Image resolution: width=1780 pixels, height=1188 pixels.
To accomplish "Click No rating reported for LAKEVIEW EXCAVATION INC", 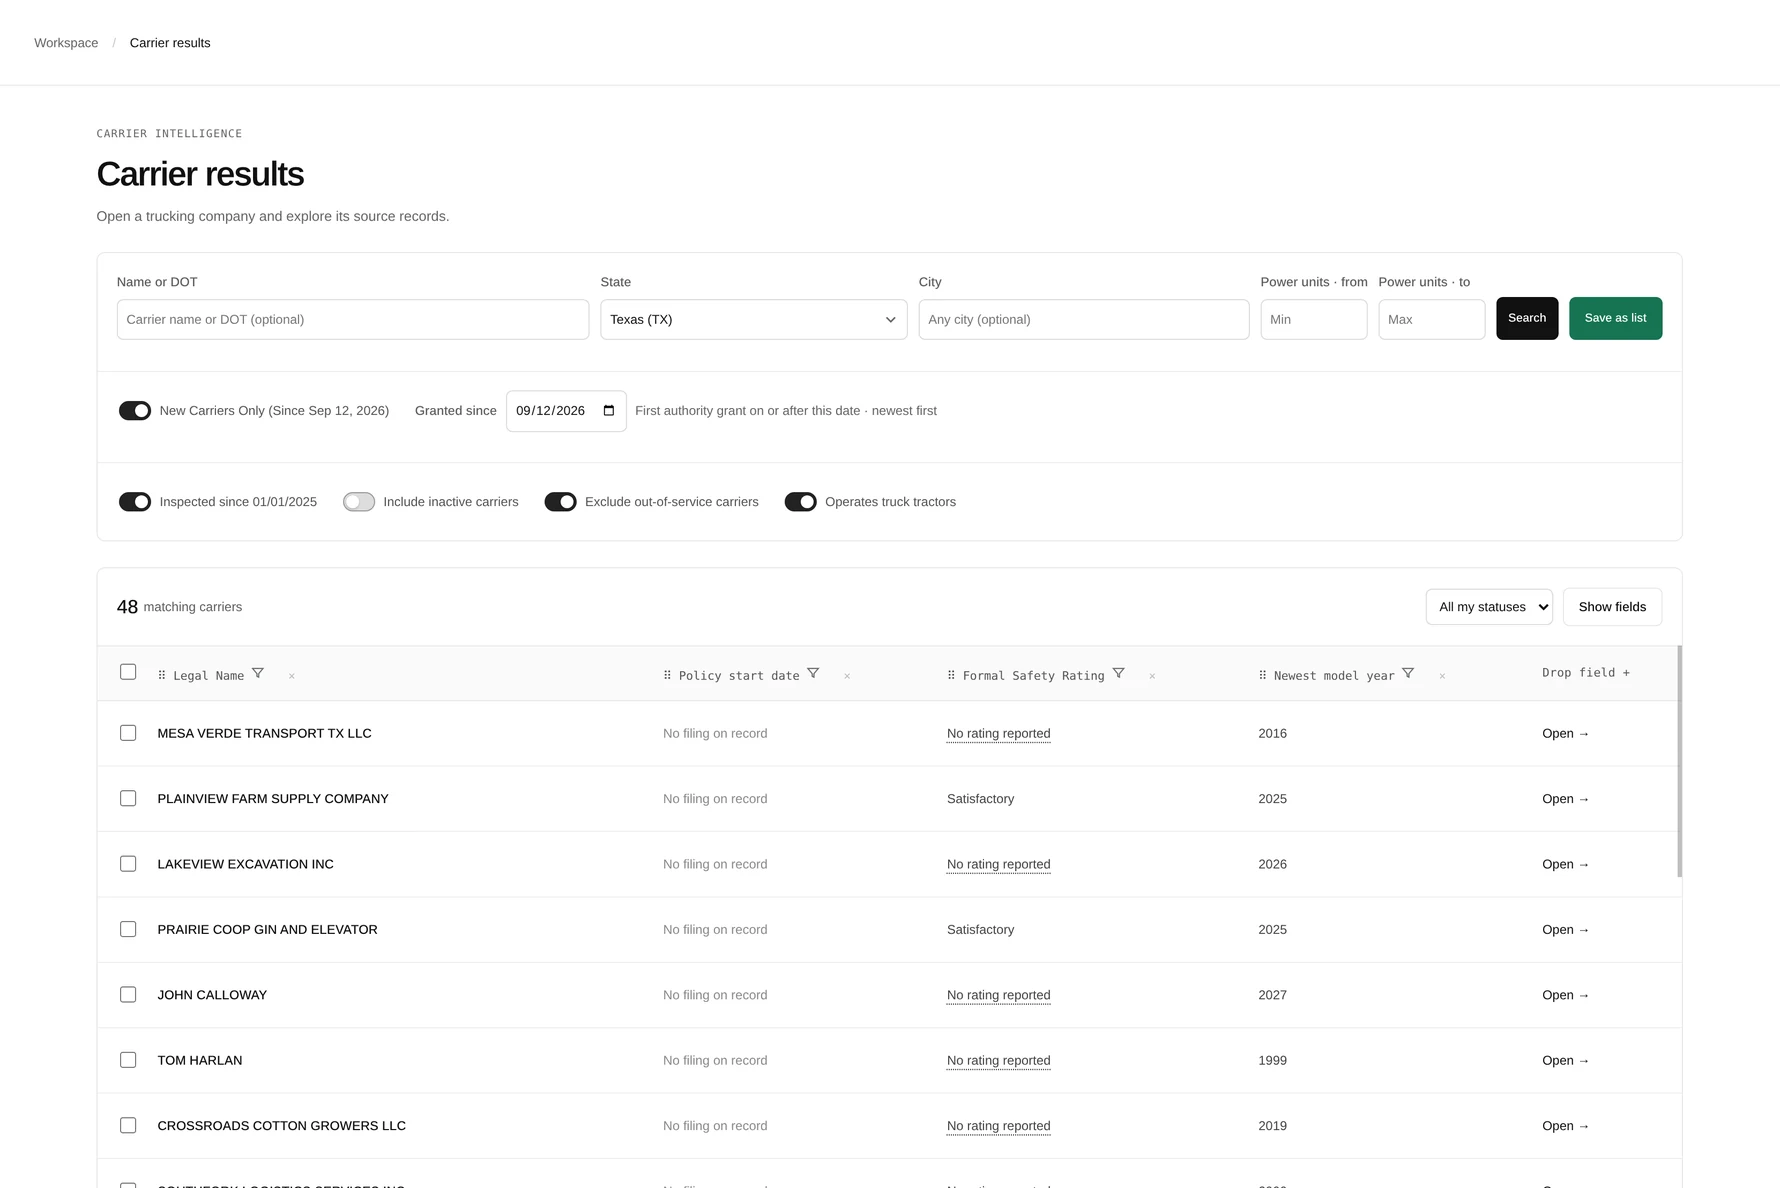I will [x=998, y=864].
